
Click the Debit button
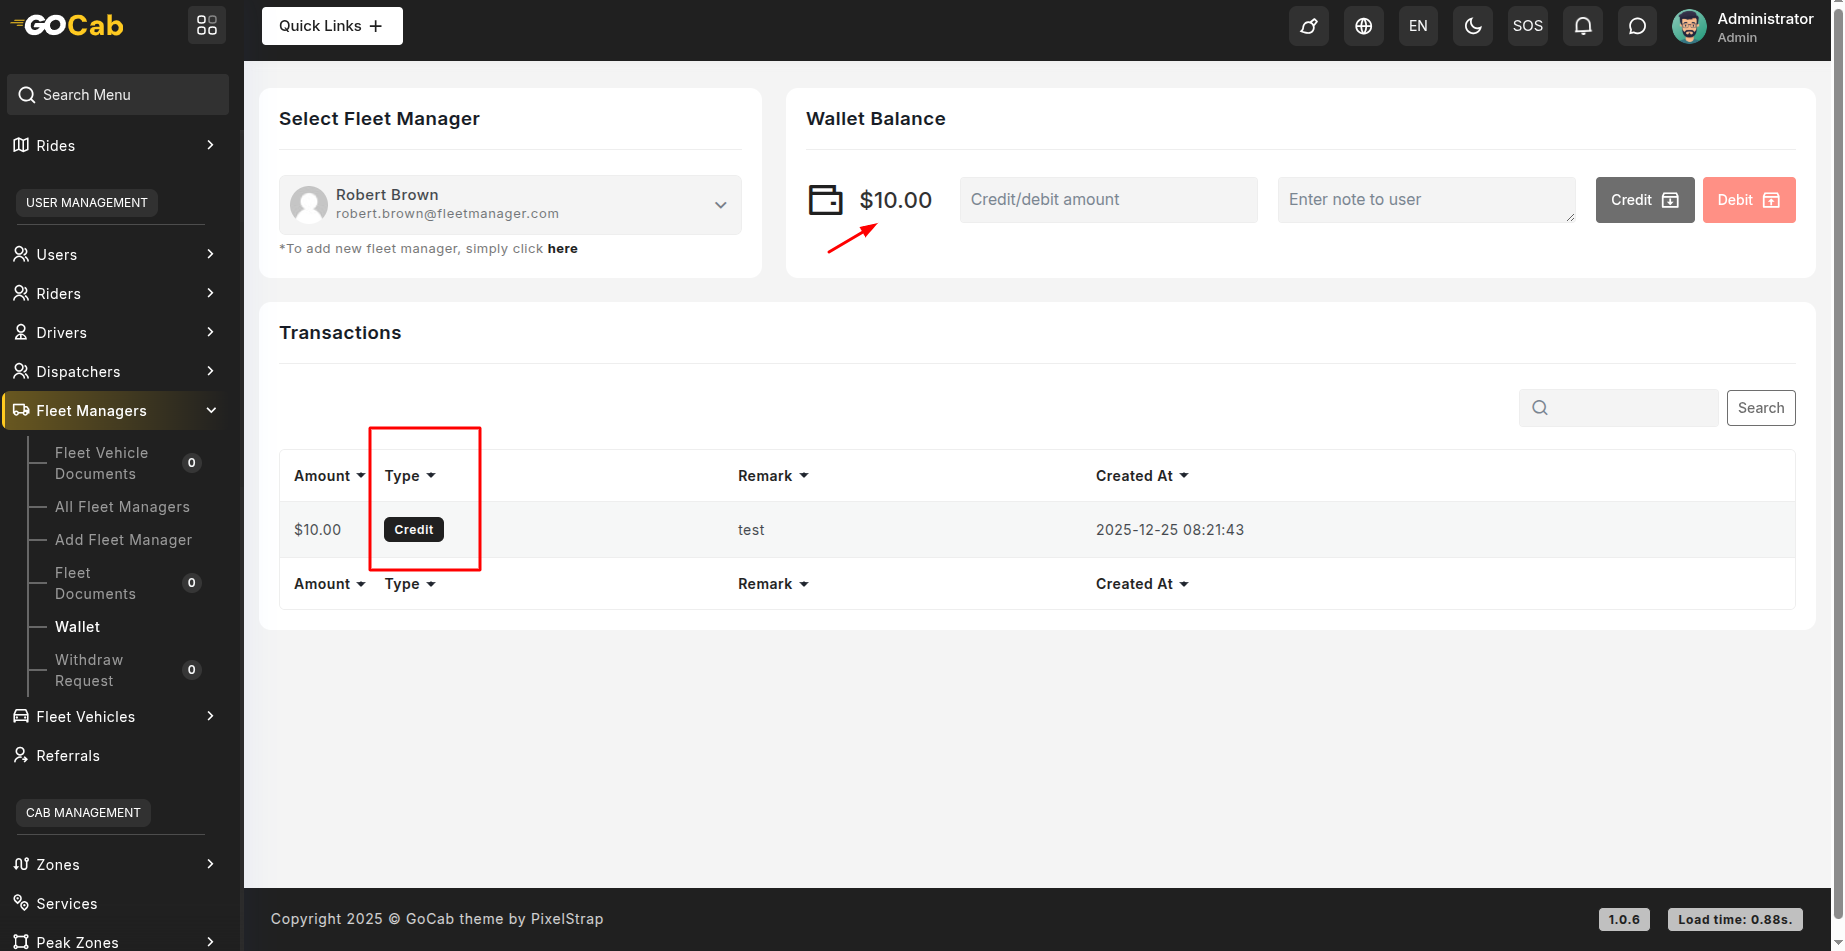coord(1749,200)
